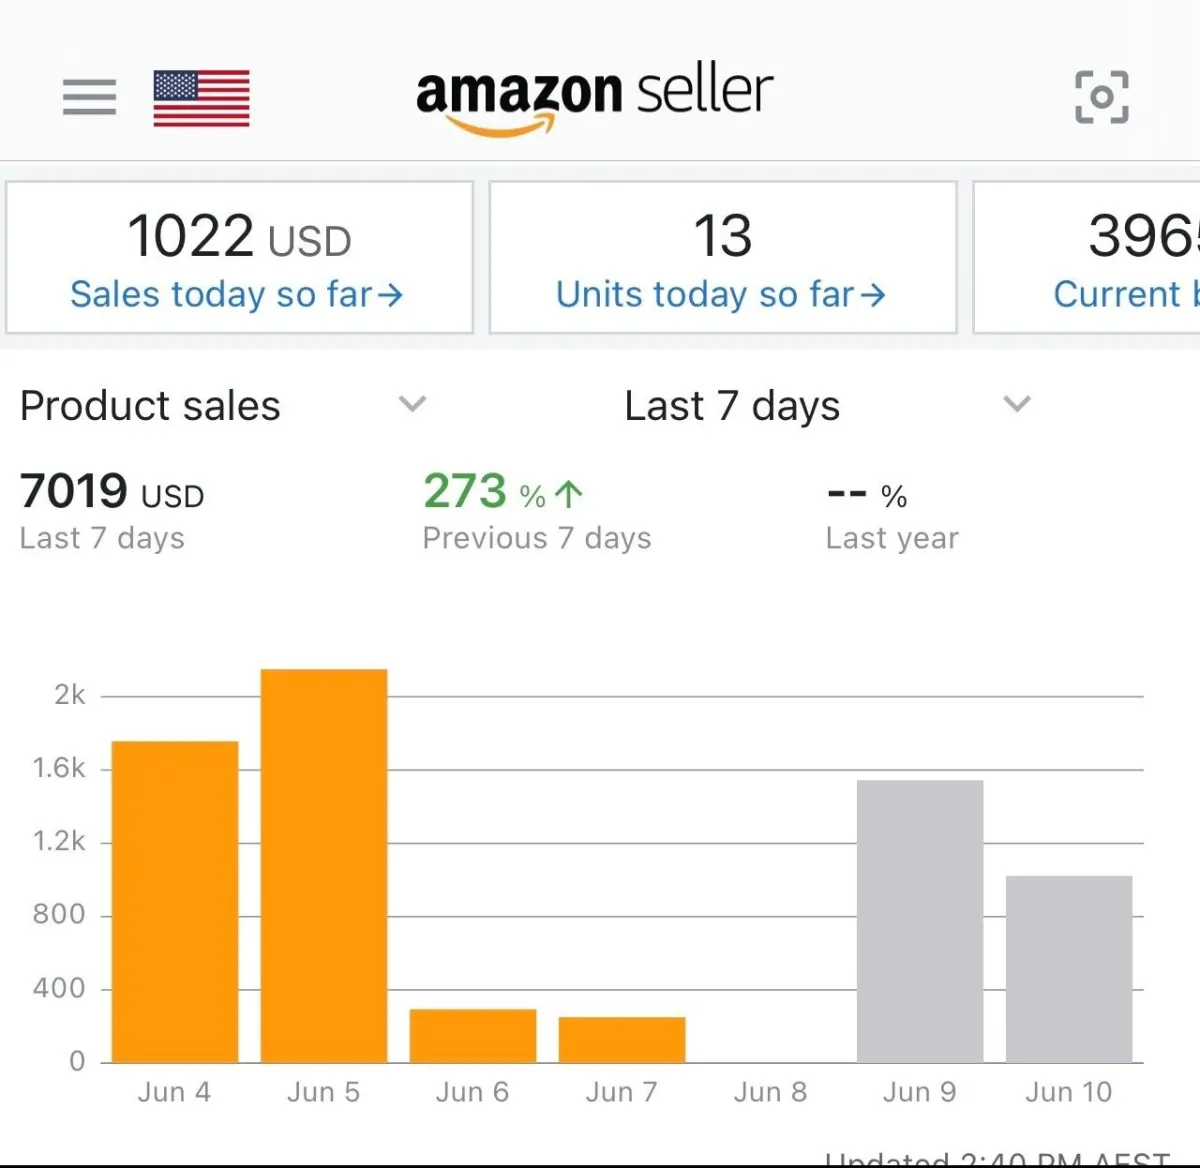Expand the Last 7 days chevron
1200x1168 pixels.
click(1017, 404)
